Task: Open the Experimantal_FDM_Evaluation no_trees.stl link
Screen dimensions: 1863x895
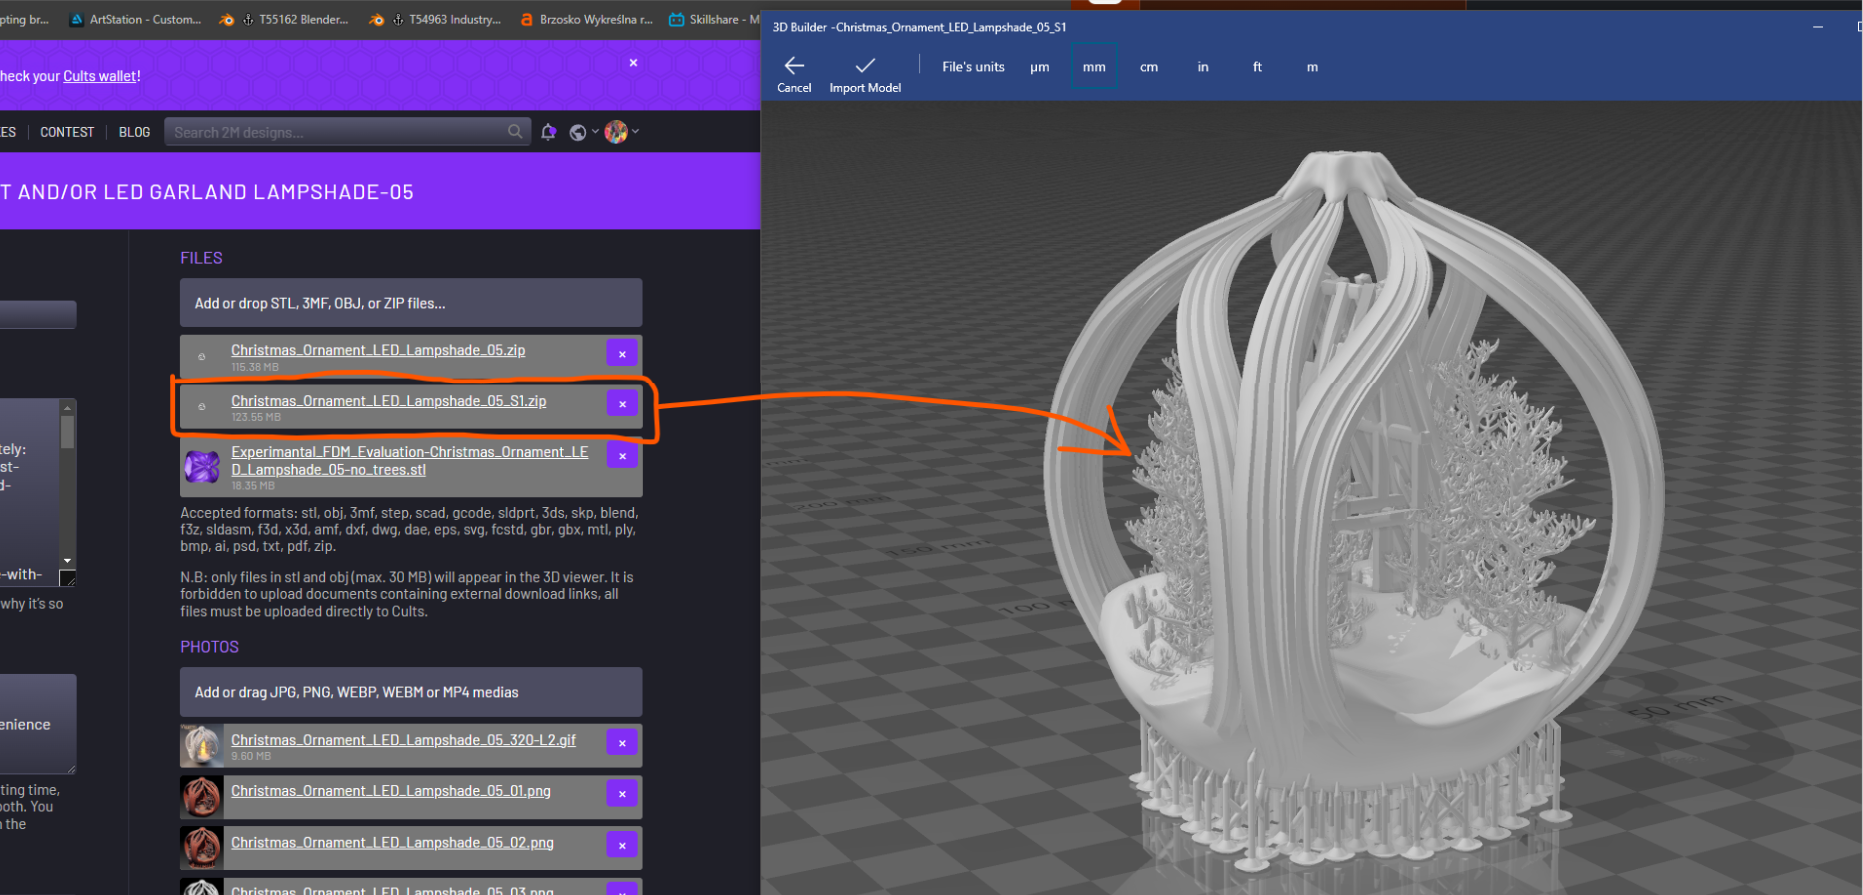Action: click(x=410, y=461)
